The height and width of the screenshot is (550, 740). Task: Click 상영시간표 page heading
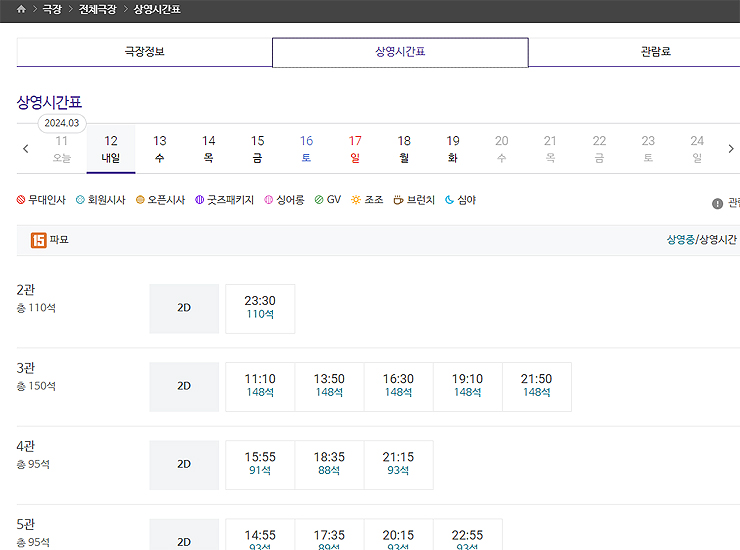coord(50,102)
